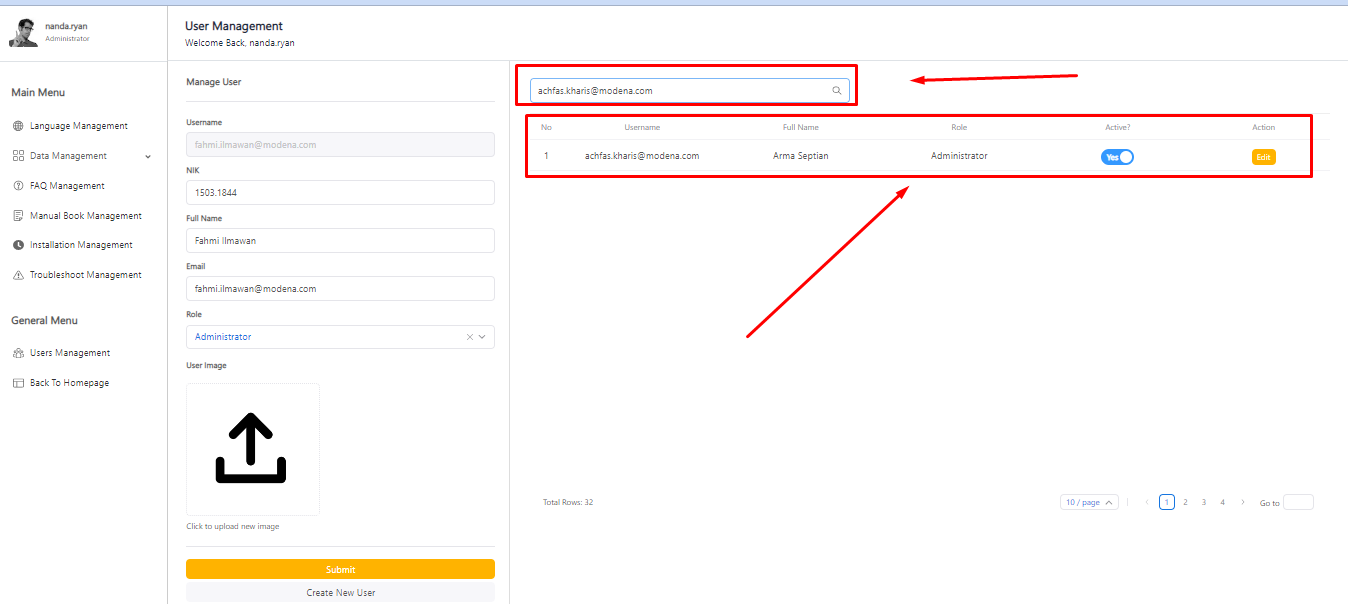Click the Submit button
The height and width of the screenshot is (604, 1348).
(340, 569)
